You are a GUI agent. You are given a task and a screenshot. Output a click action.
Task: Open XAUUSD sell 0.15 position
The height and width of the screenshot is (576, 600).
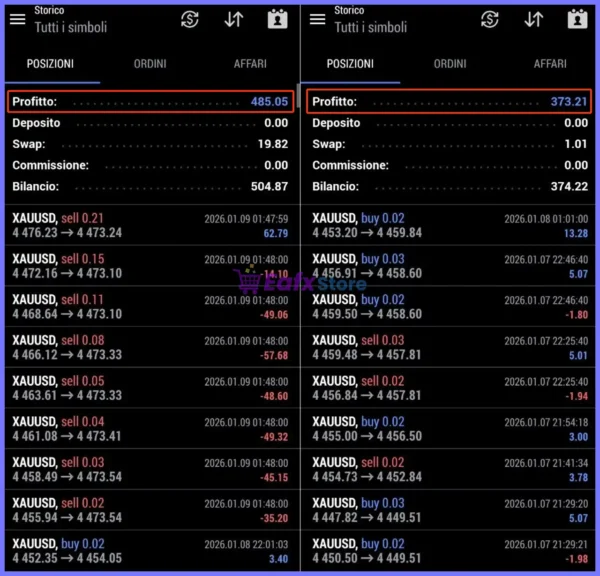pos(152,266)
